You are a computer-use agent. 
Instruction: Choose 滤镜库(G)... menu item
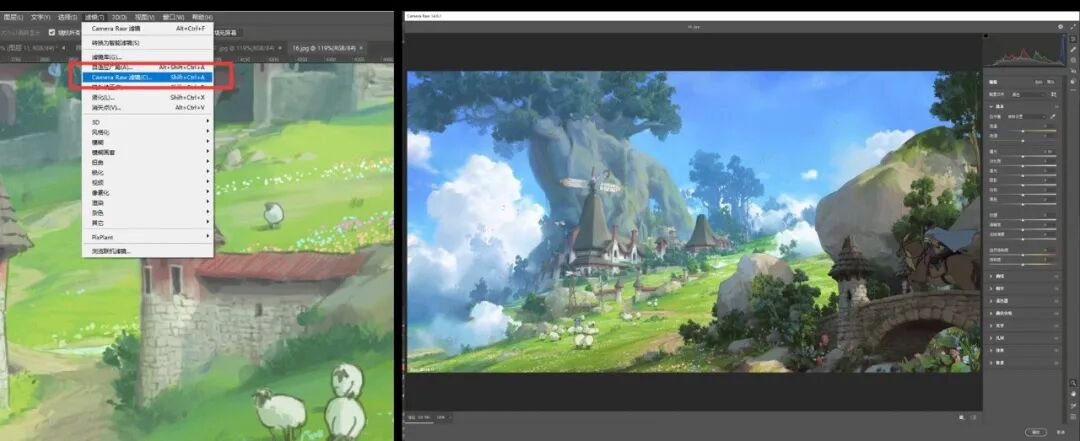tap(147, 57)
